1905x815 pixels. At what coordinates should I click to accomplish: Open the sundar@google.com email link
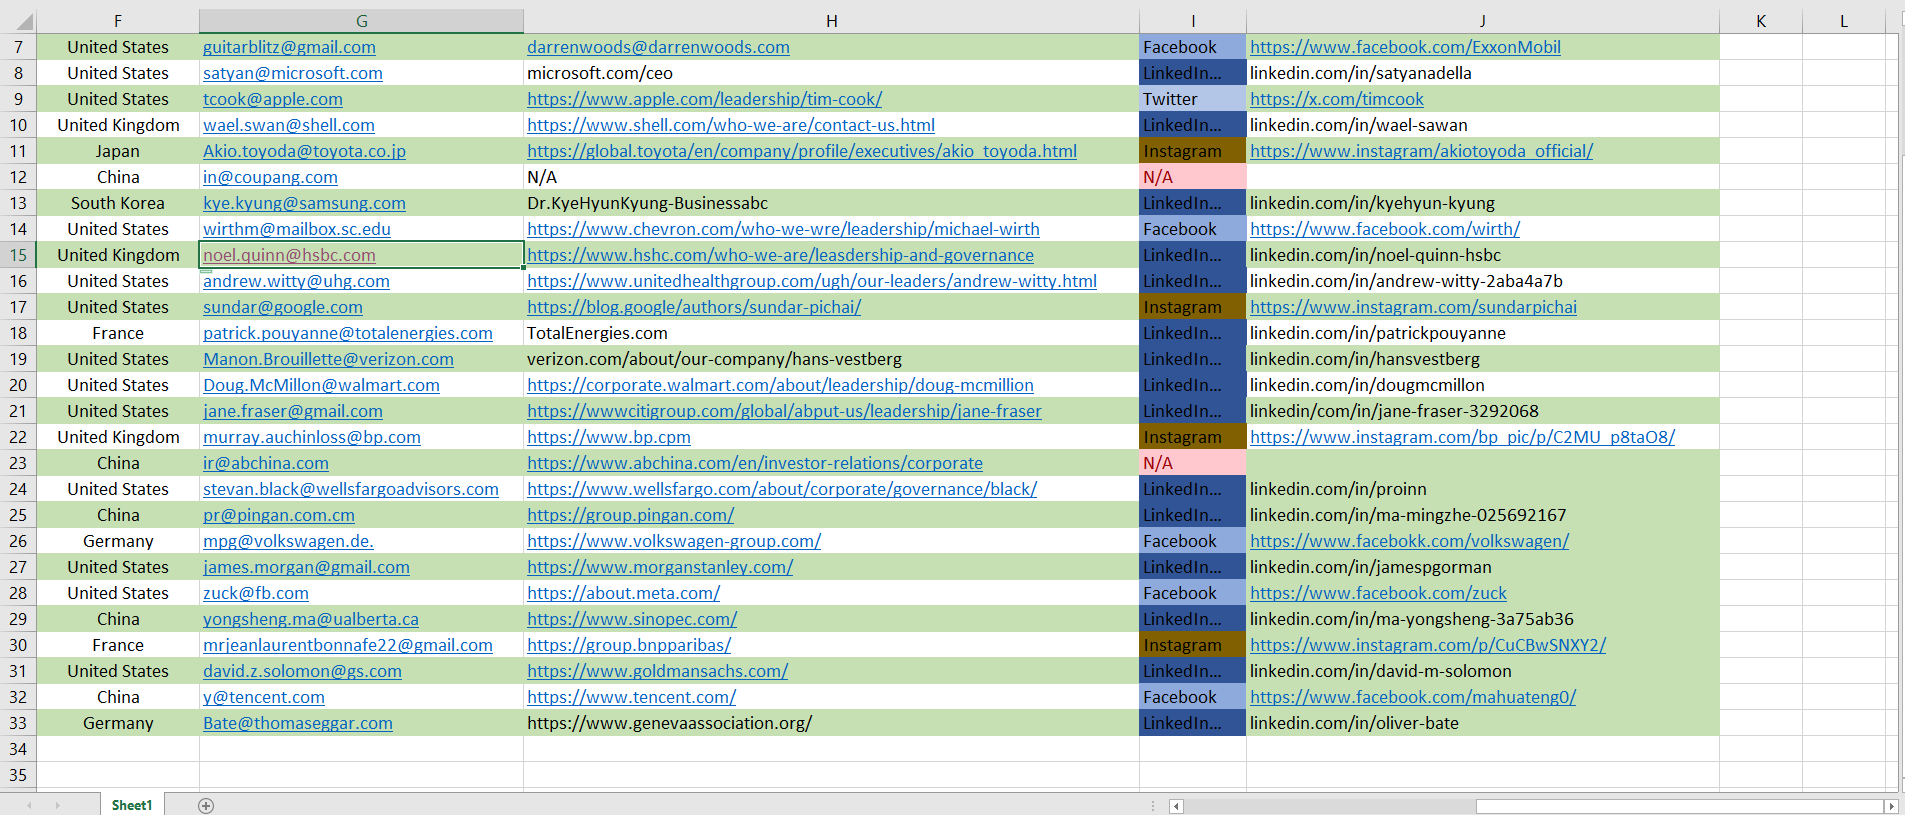point(283,307)
